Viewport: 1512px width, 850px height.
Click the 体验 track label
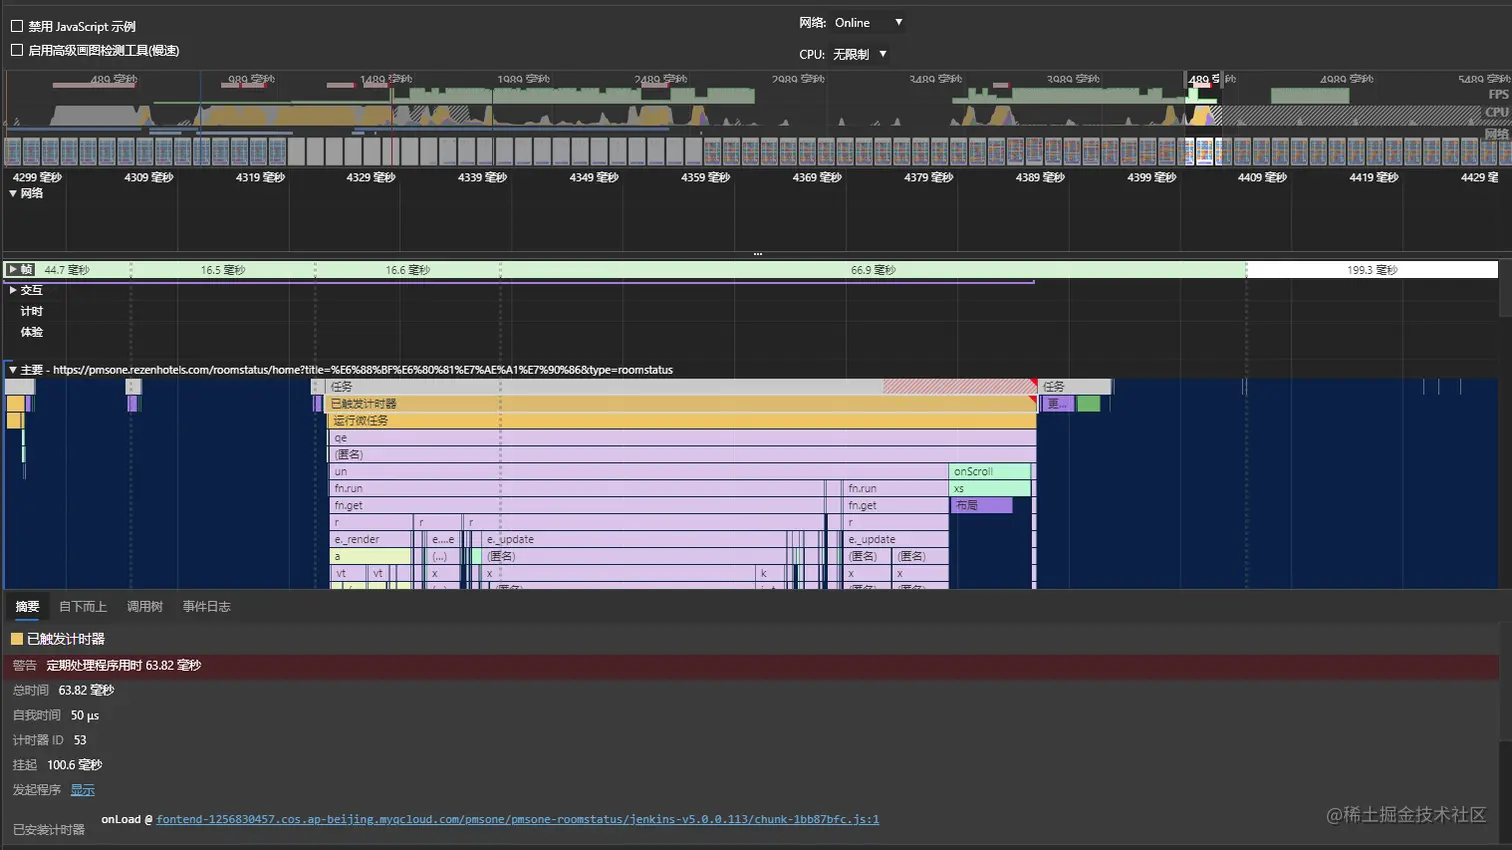(32, 332)
